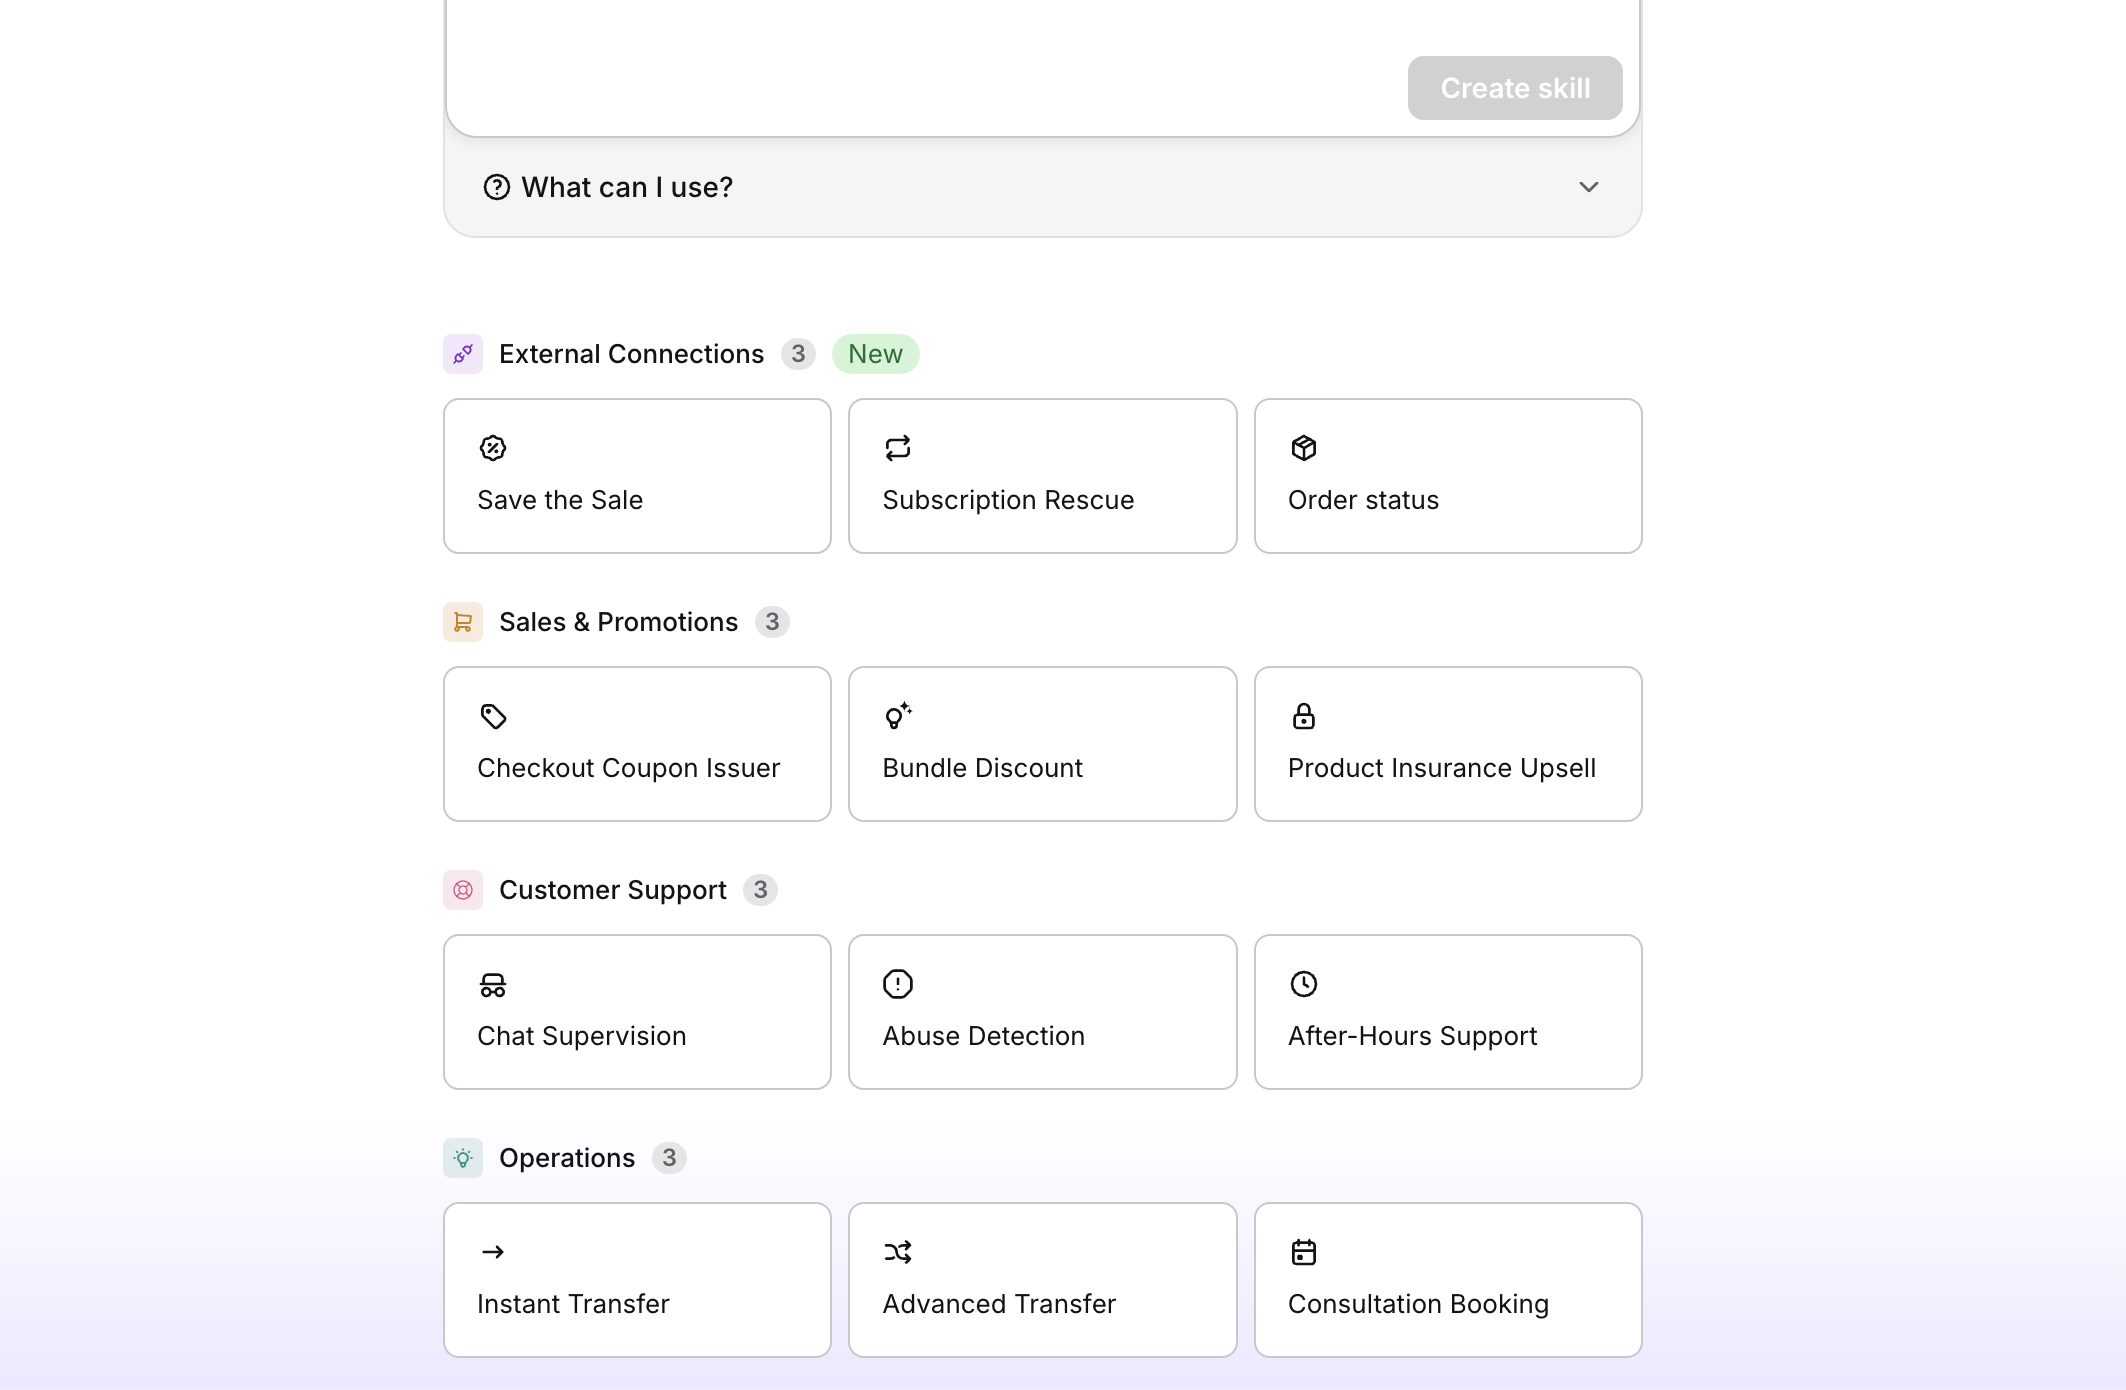Click the Customer Support lifebuoy icon

click(x=463, y=890)
